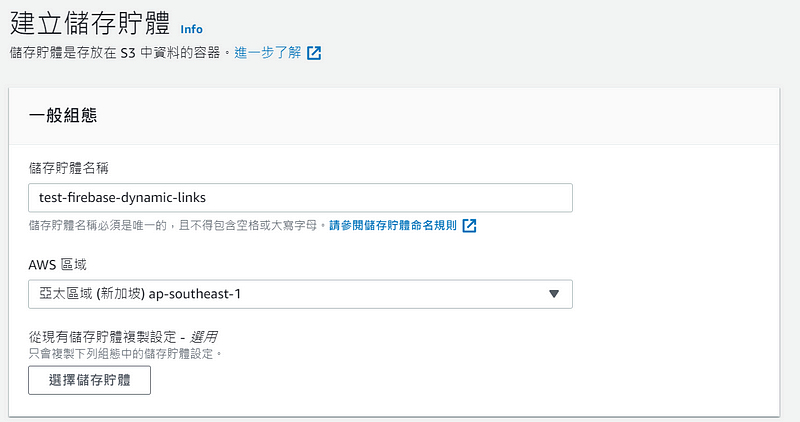
Task: Open the Info link beside page title
Action: coord(191,30)
